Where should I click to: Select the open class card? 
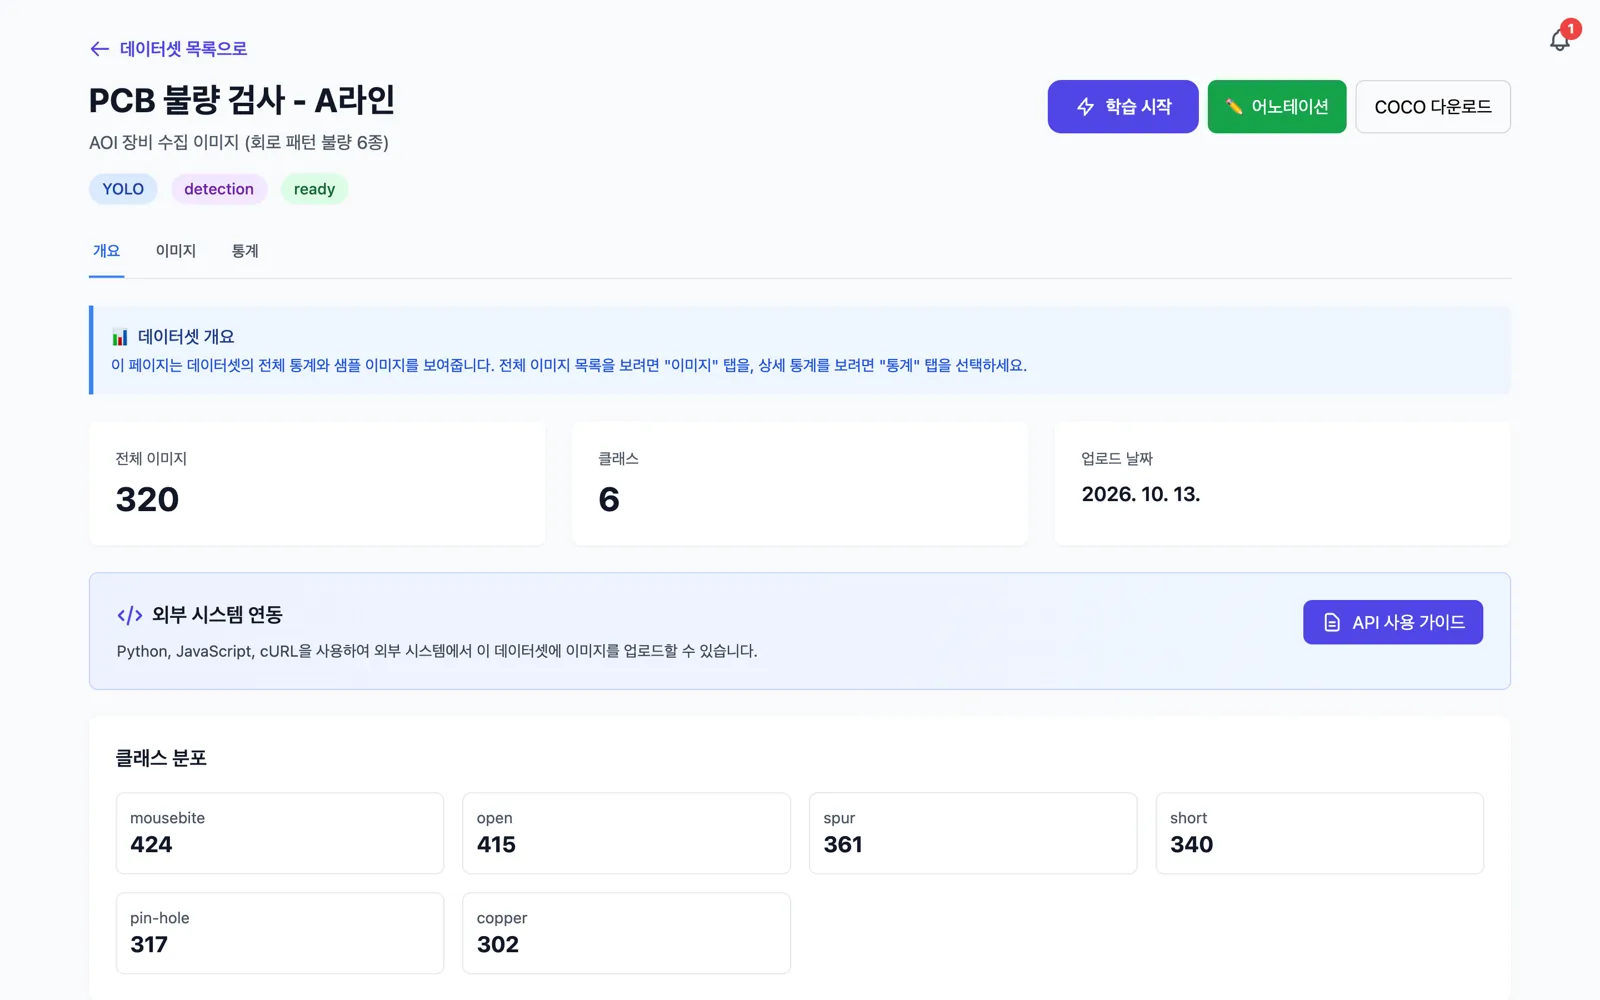[626, 833]
